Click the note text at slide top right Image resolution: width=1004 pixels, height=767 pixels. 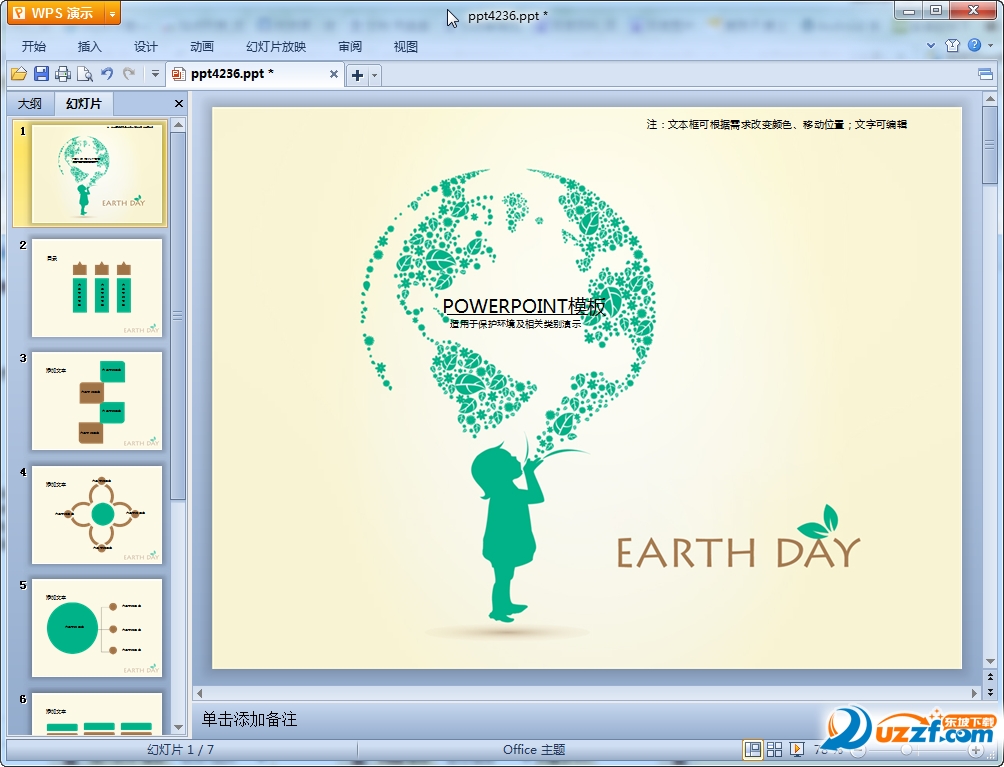coord(776,124)
